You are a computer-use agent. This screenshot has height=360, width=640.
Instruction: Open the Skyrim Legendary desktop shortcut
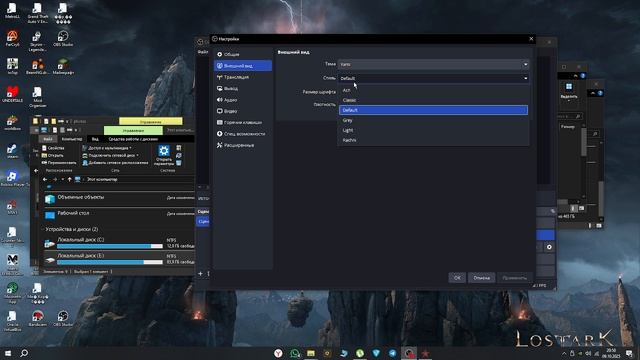(38, 42)
